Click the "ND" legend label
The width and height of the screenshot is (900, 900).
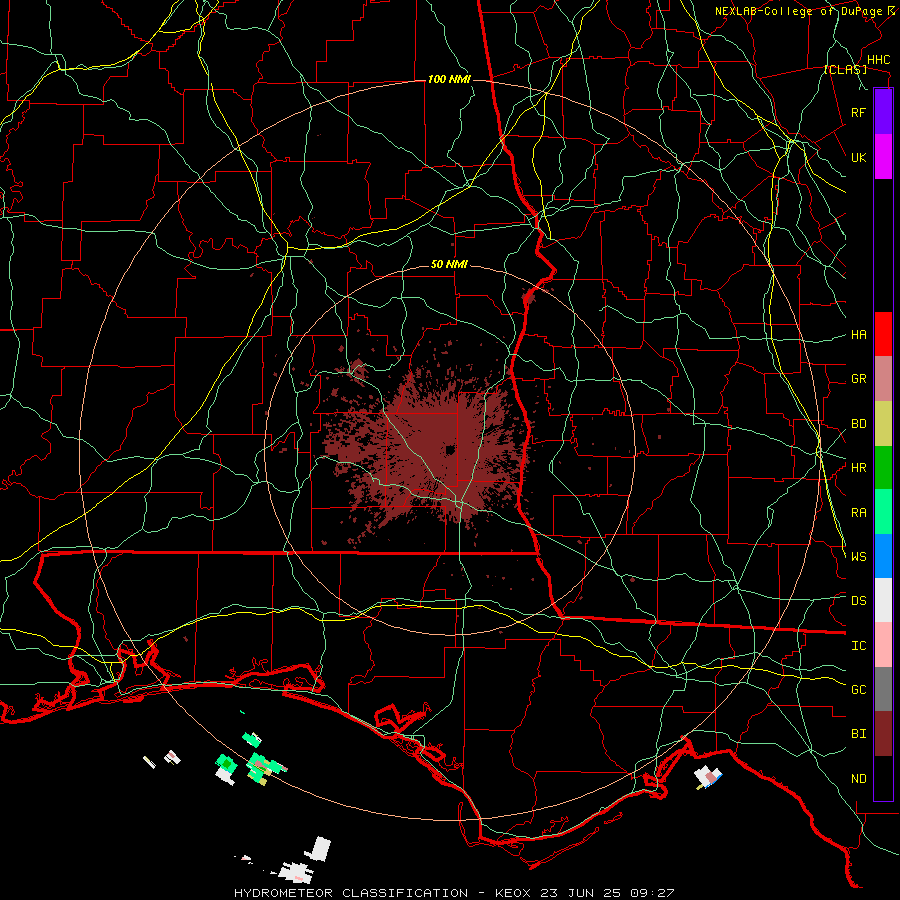coord(858,779)
